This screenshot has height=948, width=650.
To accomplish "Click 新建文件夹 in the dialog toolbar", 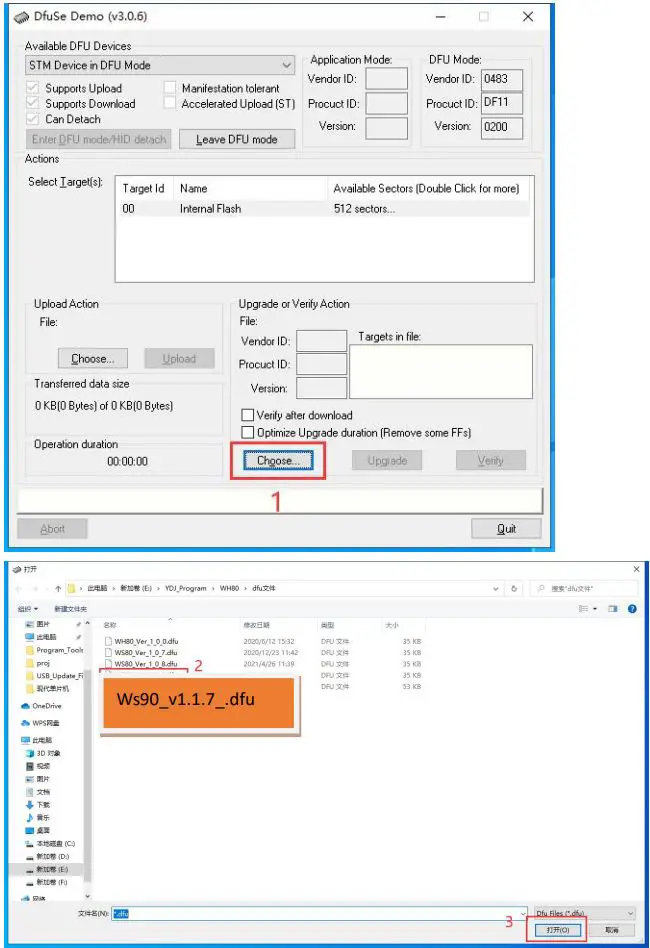I will pyautogui.click(x=70, y=608).
